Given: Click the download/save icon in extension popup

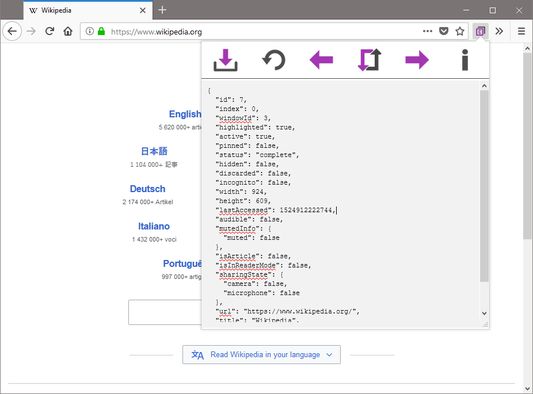Looking at the screenshot, I should [225, 60].
